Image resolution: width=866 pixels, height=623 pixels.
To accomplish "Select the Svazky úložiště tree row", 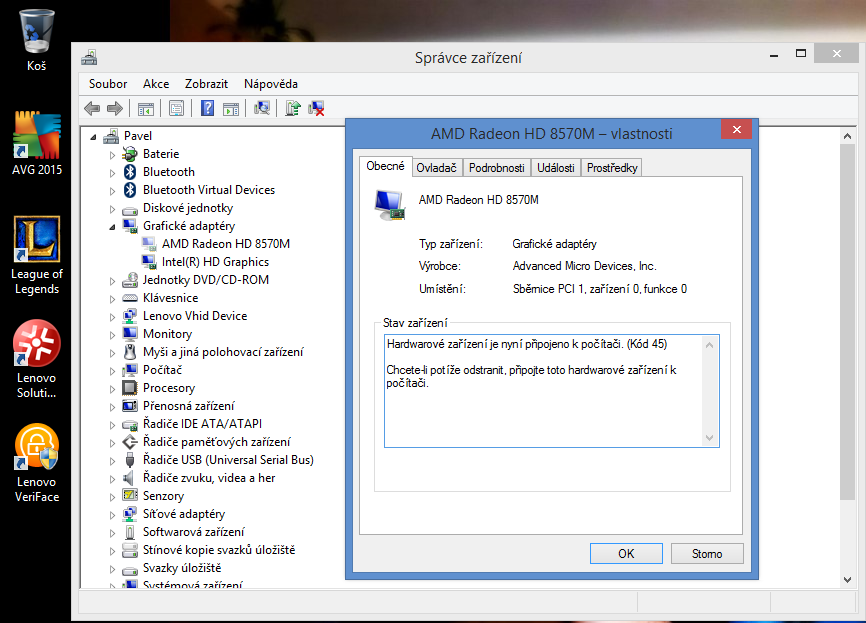I will tap(182, 568).
